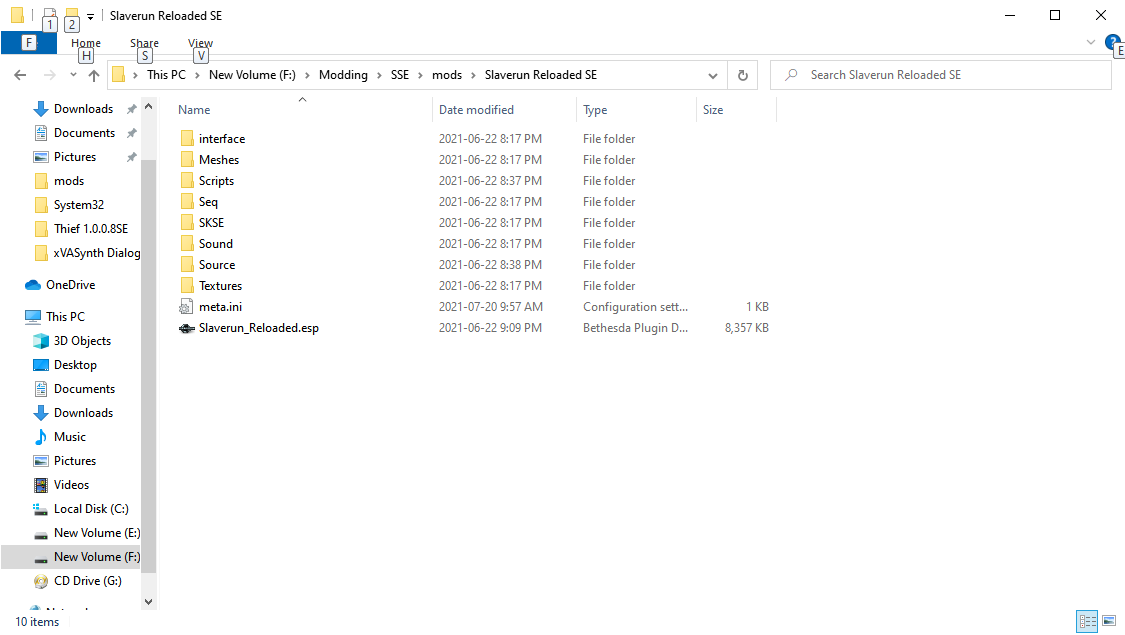Expand the ribbon with the chevron

coord(1091,42)
